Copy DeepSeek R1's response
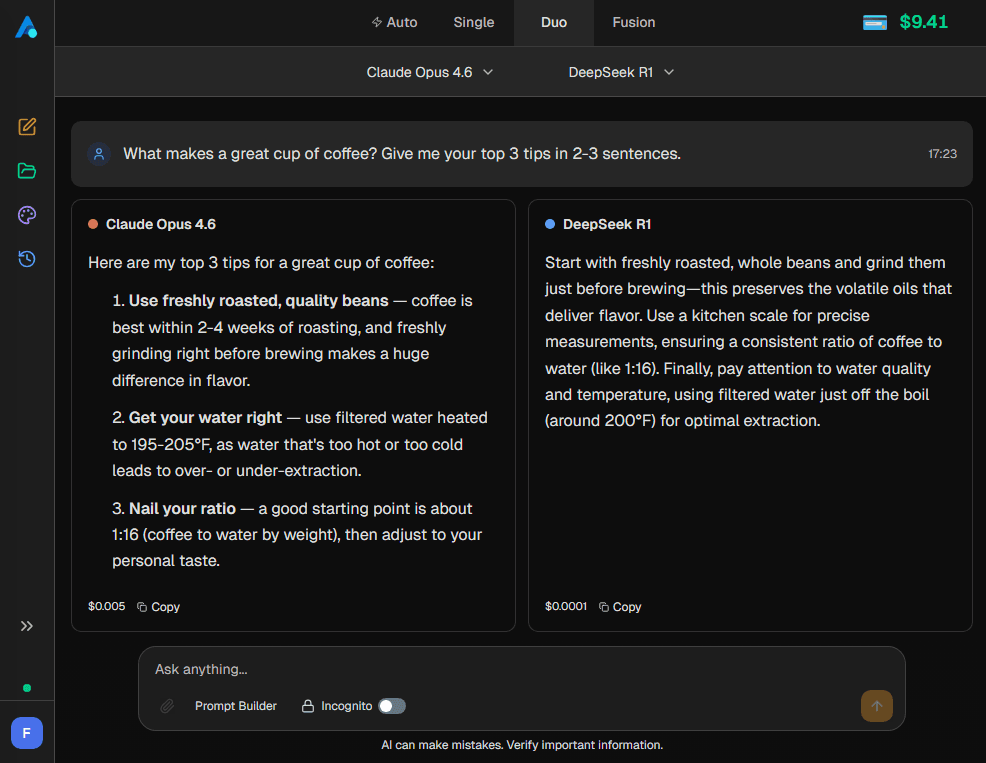This screenshot has height=763, width=986. (620, 606)
